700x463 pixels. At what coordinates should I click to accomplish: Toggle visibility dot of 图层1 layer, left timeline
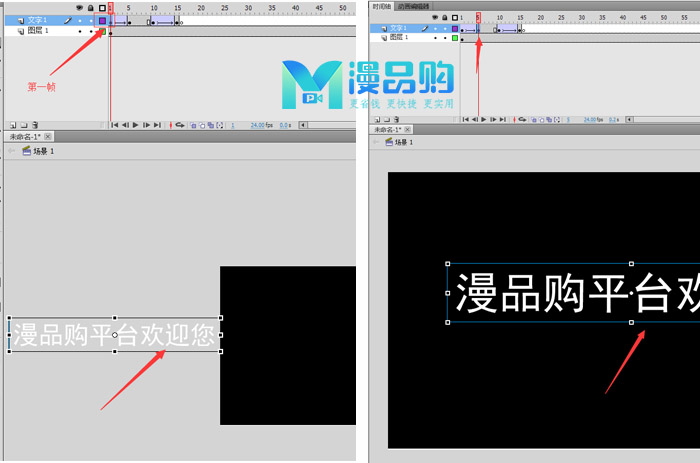pos(80,31)
